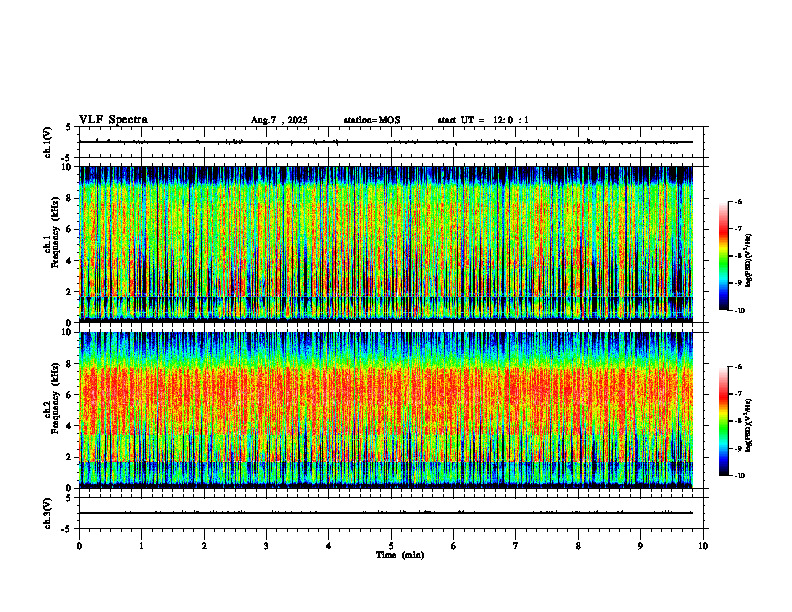Click the "-10" tick on ch.2 color bar
Screen dimensions: 792x612
point(740,476)
